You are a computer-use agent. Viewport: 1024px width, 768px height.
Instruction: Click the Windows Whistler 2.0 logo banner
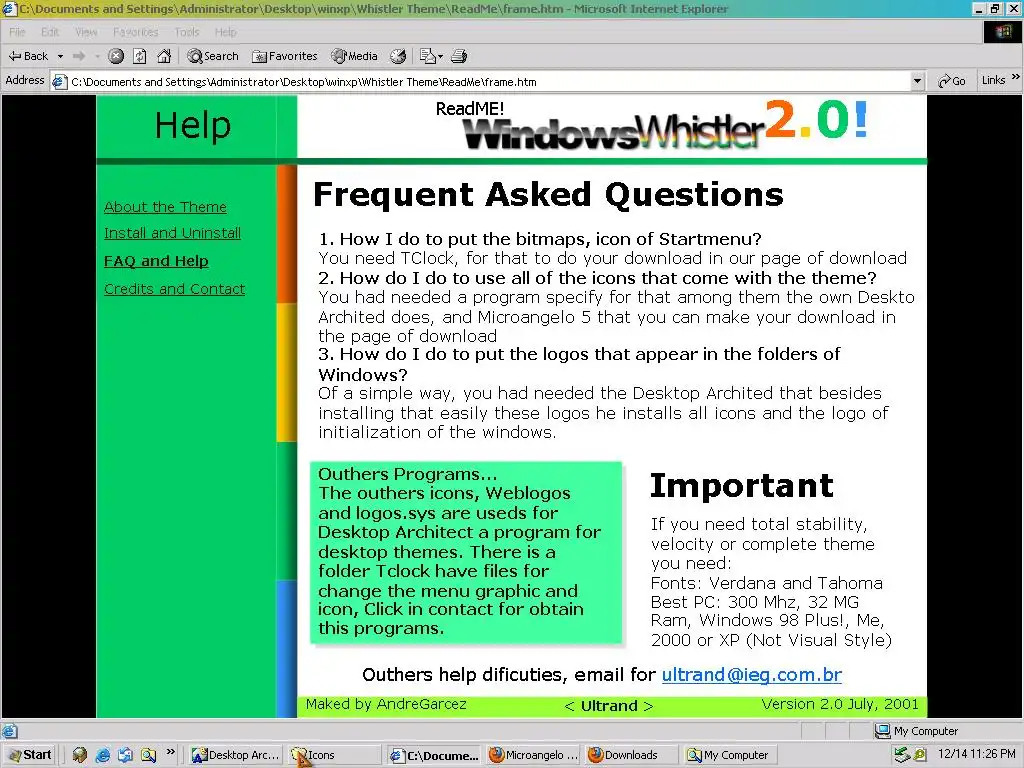665,125
